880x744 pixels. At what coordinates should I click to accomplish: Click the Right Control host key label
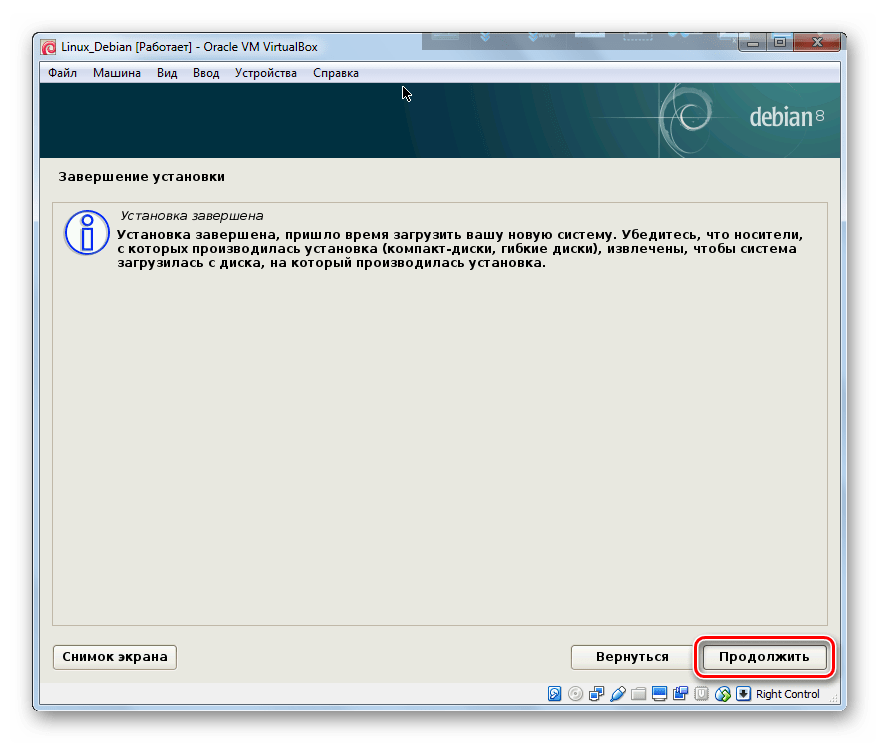787,694
